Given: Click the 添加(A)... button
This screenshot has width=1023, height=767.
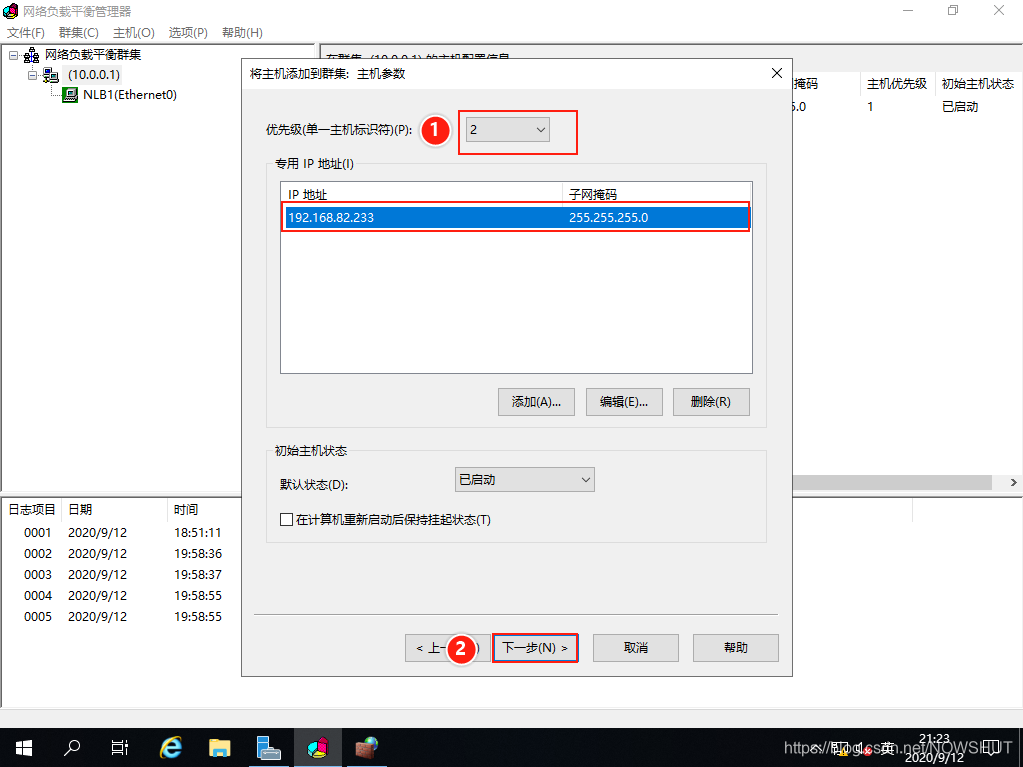Looking at the screenshot, I should point(536,402).
